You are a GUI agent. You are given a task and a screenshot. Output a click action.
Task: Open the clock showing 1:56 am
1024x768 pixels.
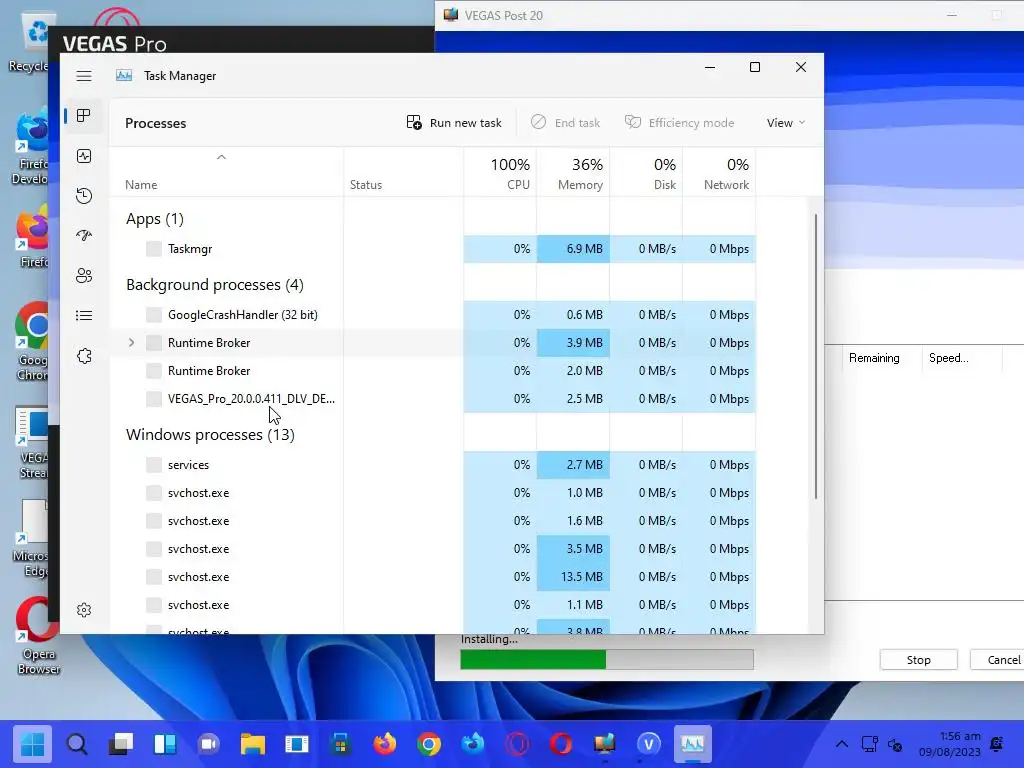tap(950, 744)
